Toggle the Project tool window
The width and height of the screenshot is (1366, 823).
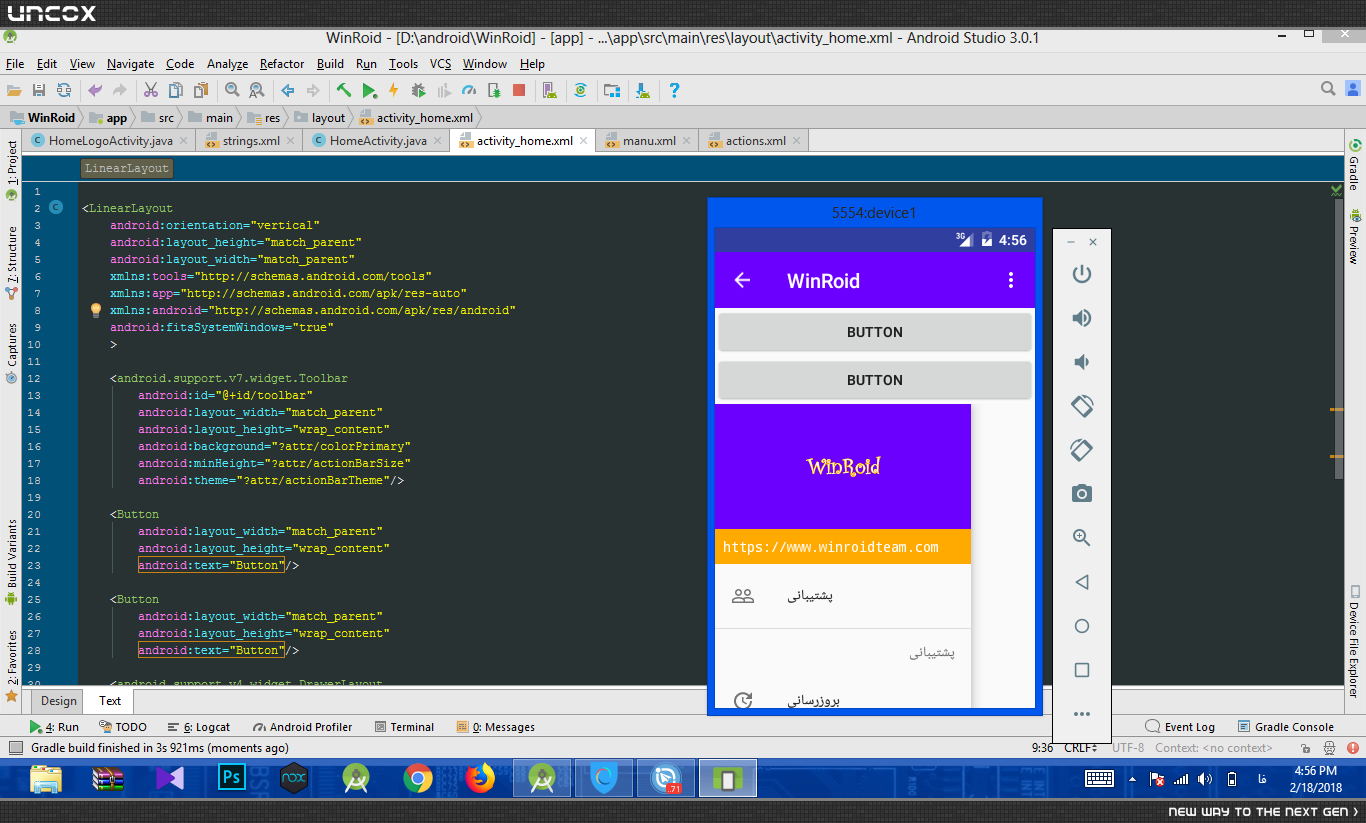pos(12,170)
